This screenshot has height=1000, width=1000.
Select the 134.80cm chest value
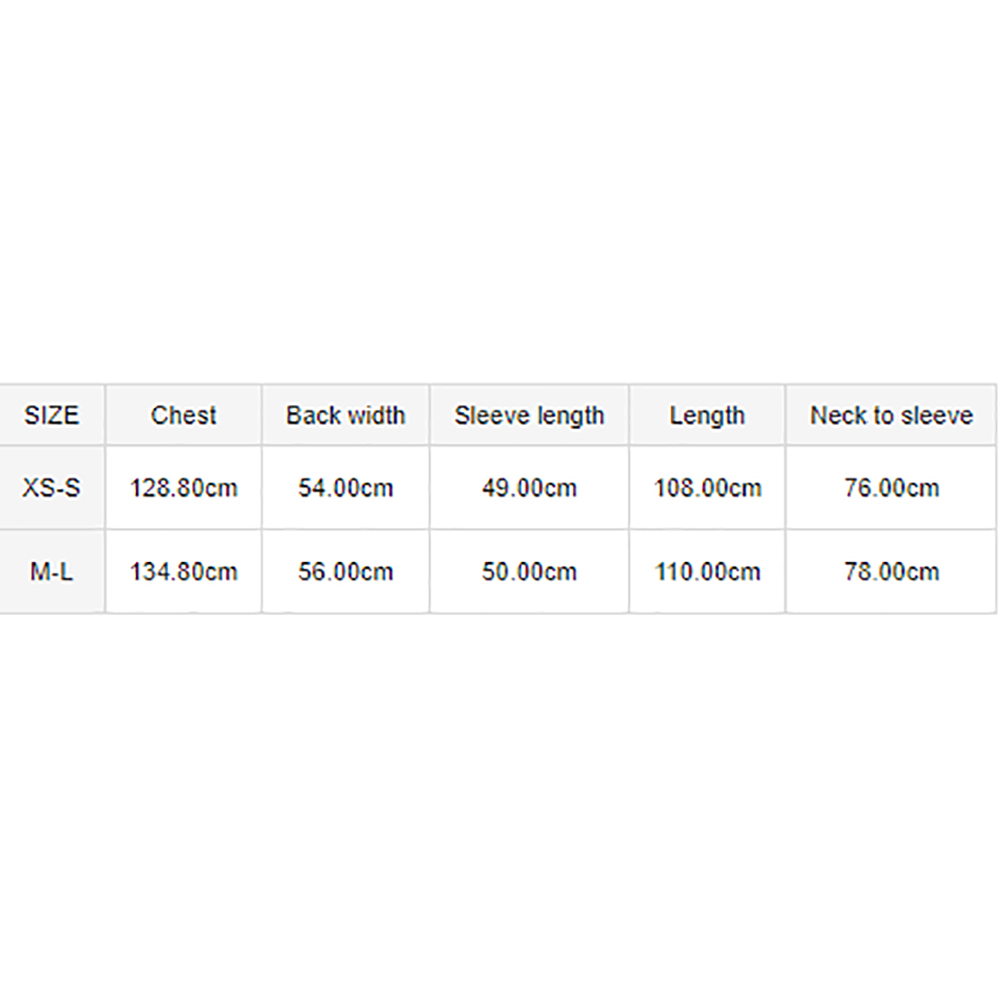point(184,571)
